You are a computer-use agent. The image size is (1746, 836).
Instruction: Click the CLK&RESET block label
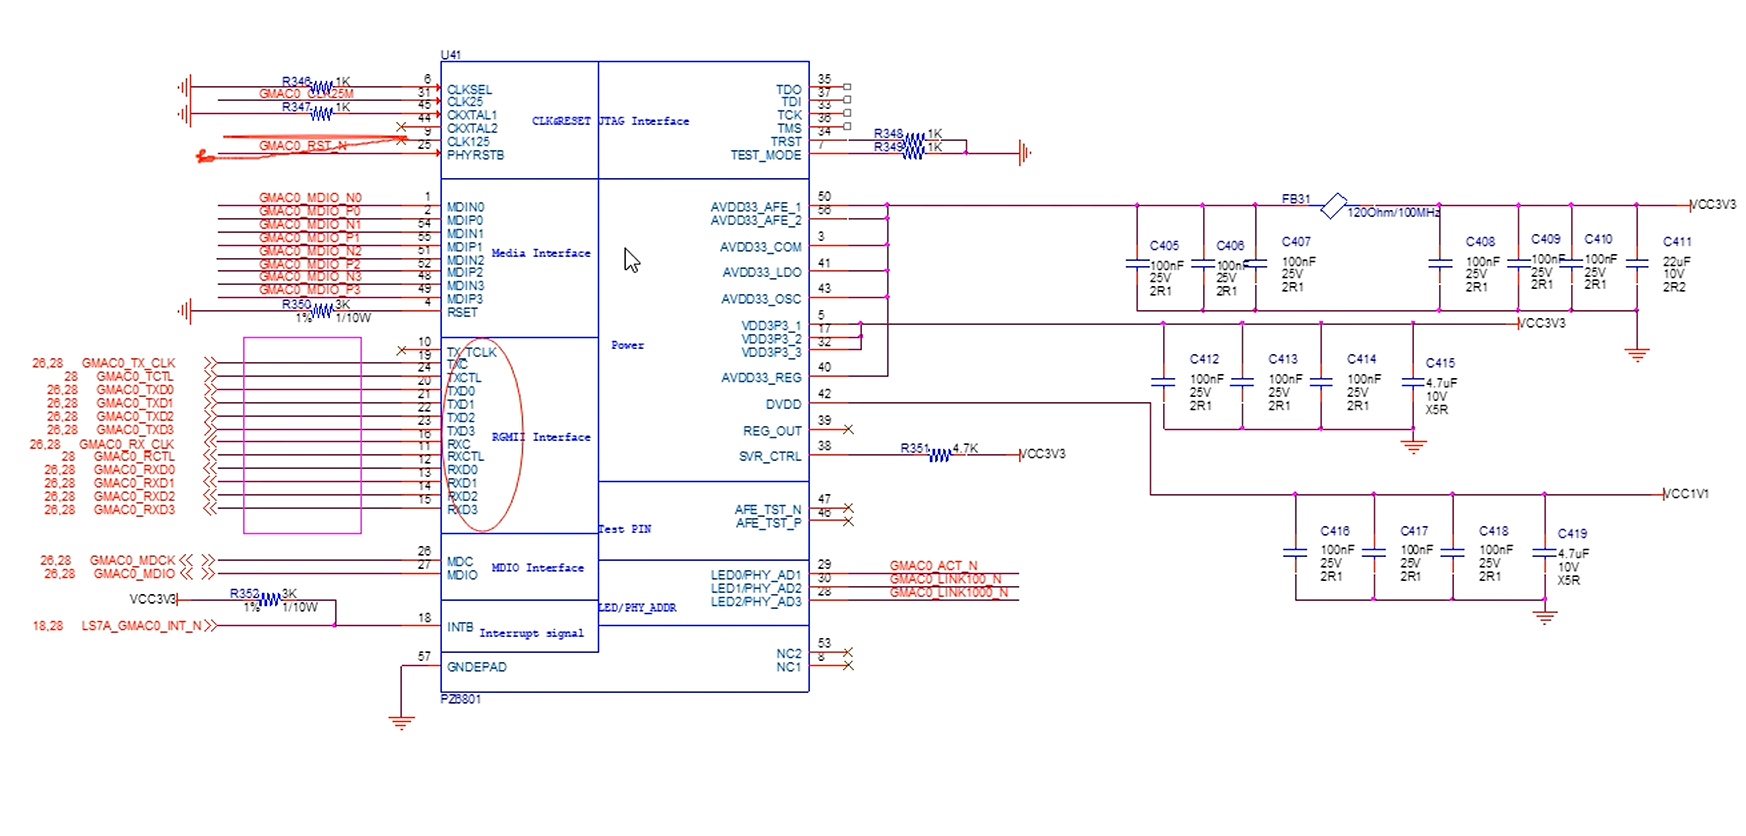click(x=561, y=121)
